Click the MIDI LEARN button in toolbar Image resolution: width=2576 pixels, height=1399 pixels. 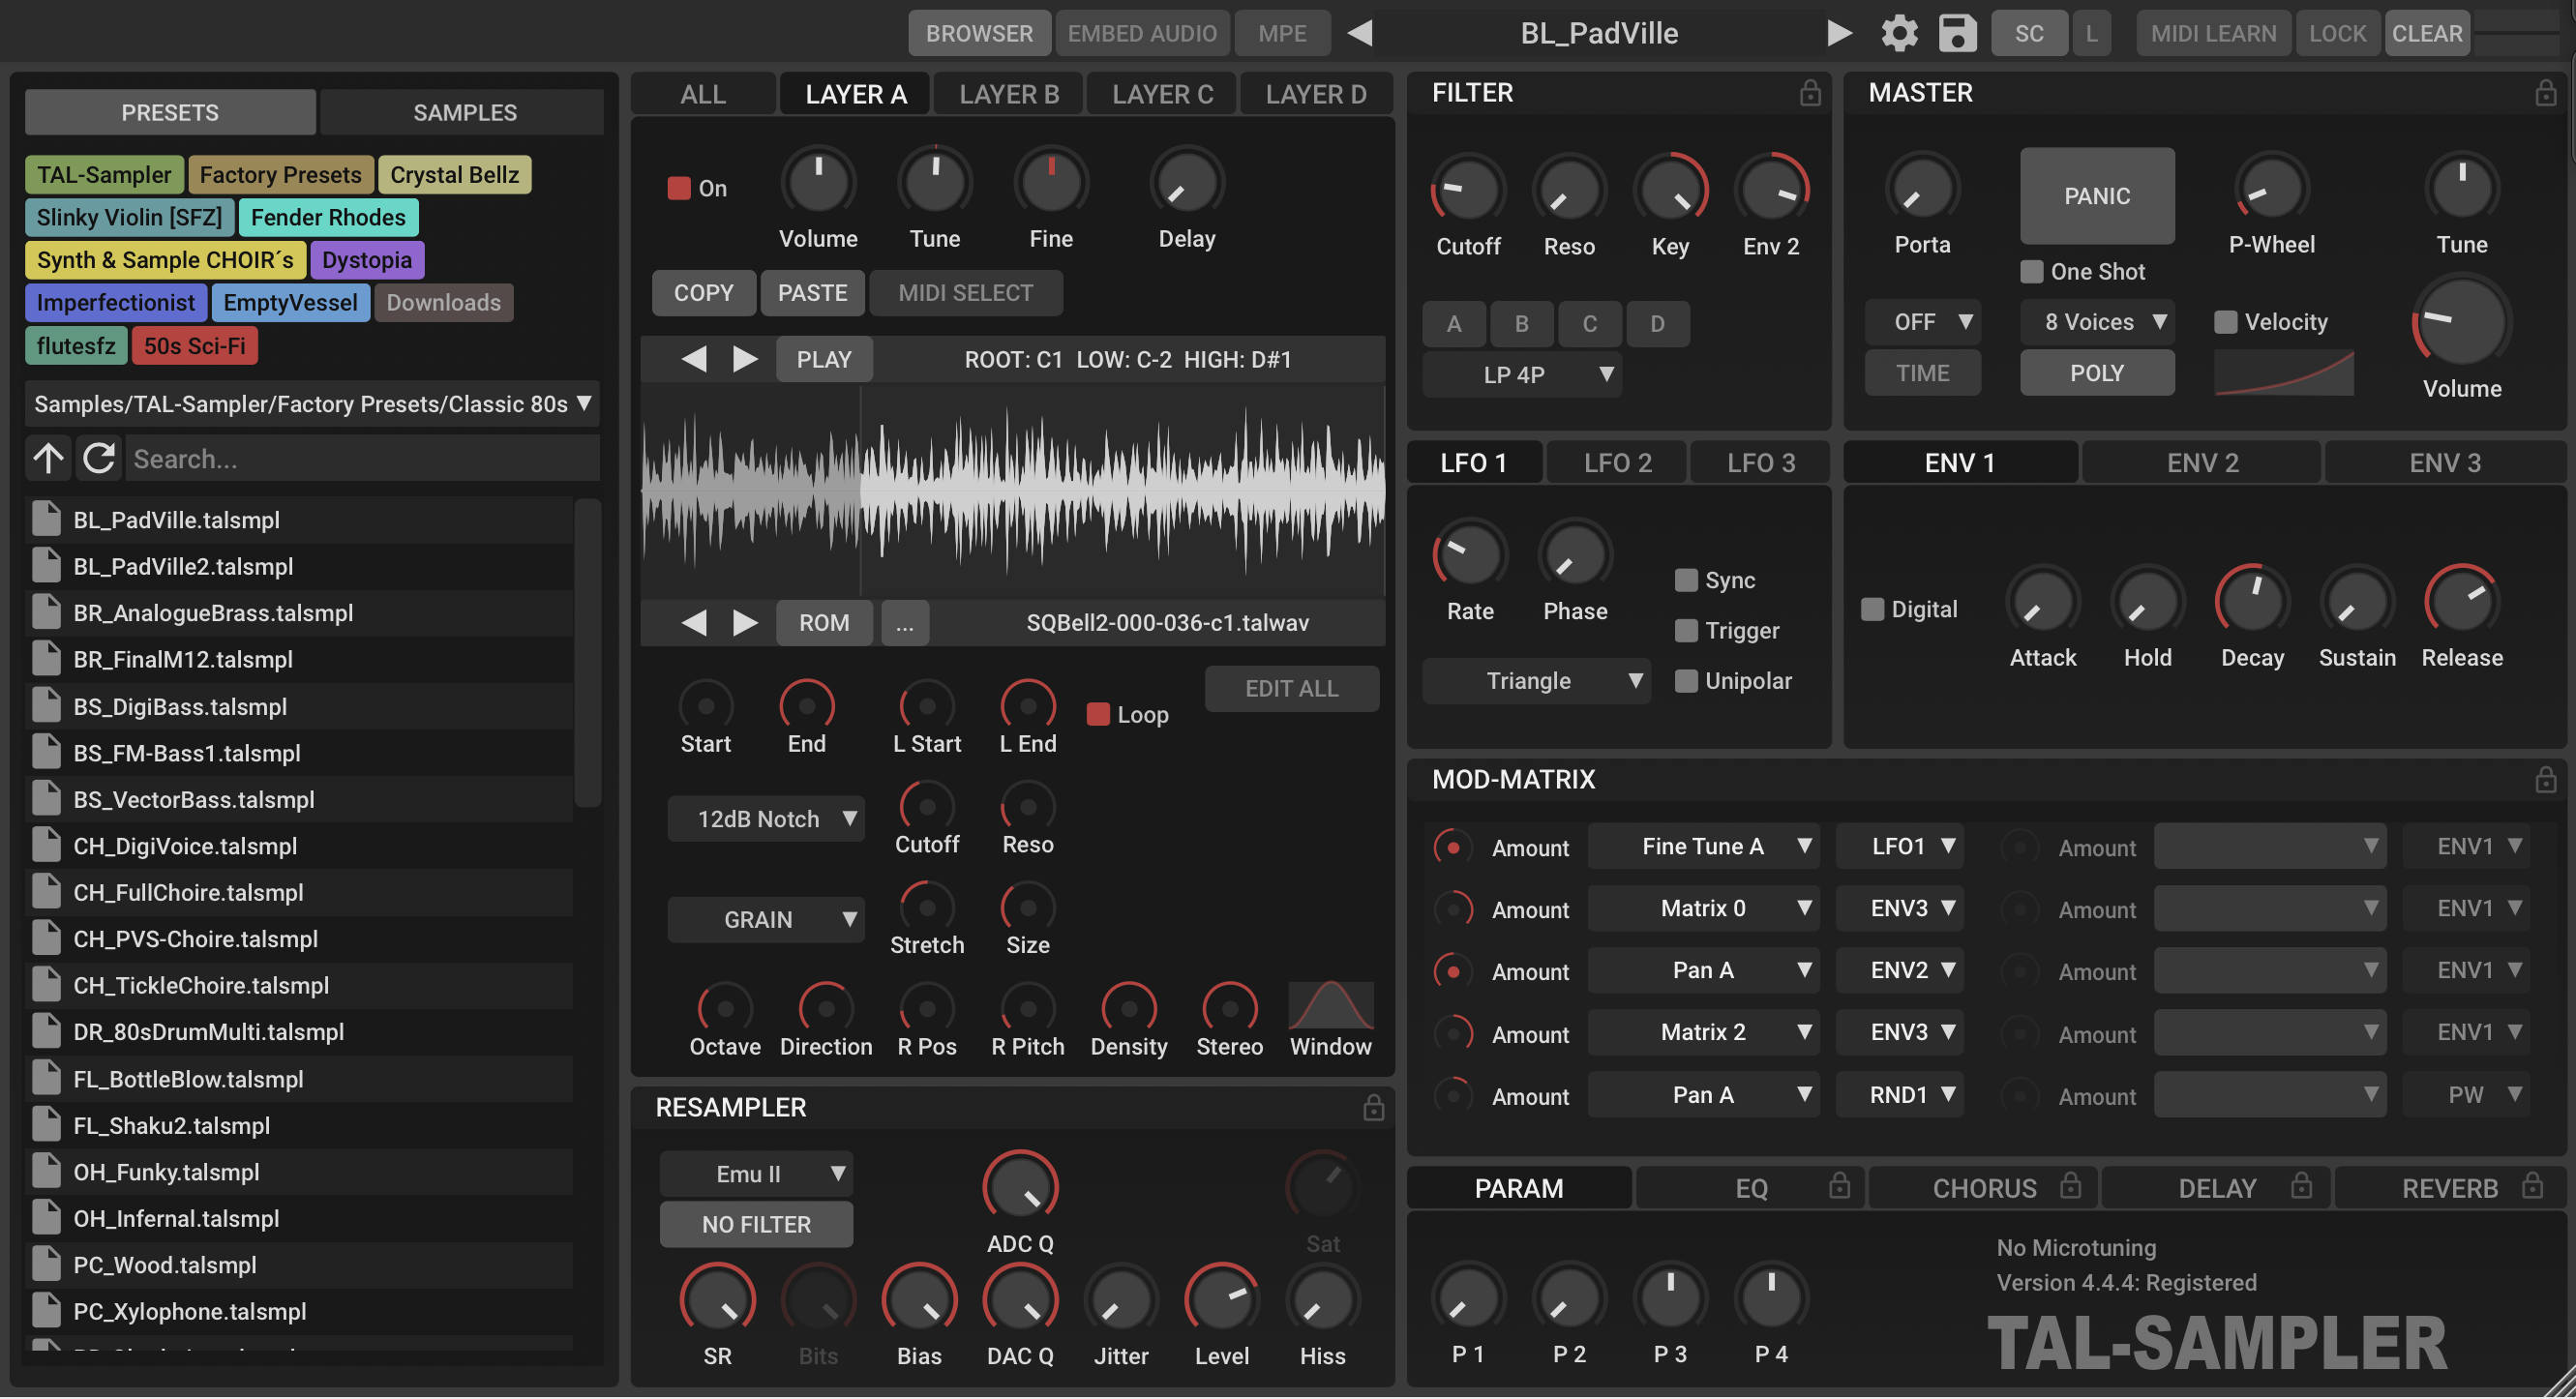[x=2212, y=33]
